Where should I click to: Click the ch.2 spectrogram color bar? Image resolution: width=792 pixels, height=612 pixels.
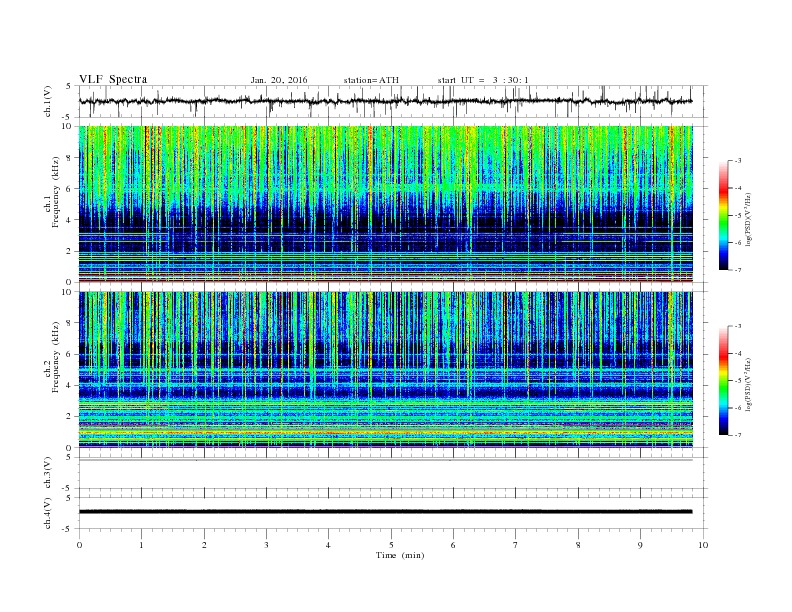pyautogui.click(x=724, y=381)
